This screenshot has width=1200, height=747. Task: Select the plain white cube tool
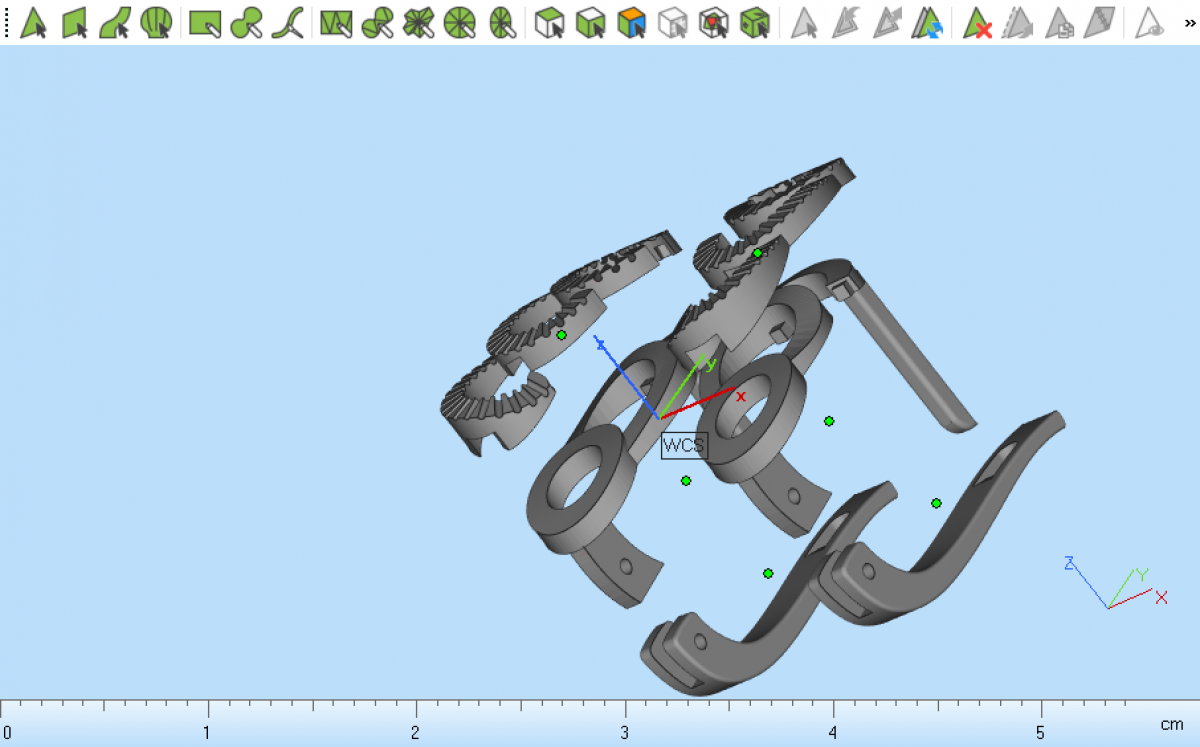(x=549, y=22)
